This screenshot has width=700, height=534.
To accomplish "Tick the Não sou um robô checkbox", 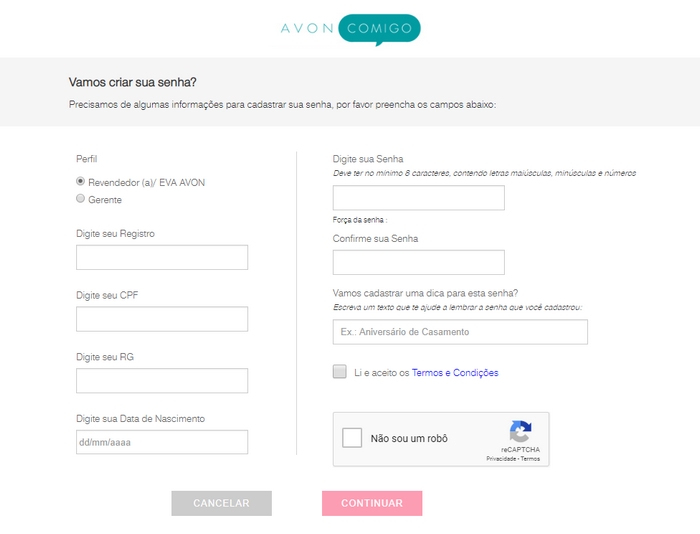I will [x=352, y=438].
